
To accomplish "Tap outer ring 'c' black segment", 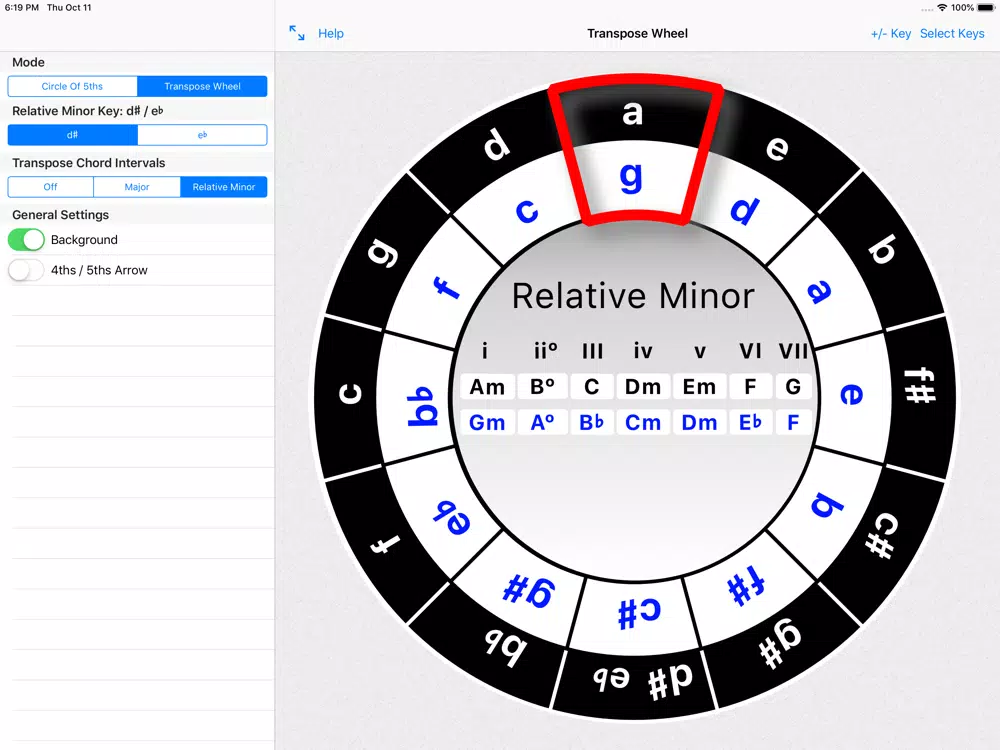I will (349, 393).
